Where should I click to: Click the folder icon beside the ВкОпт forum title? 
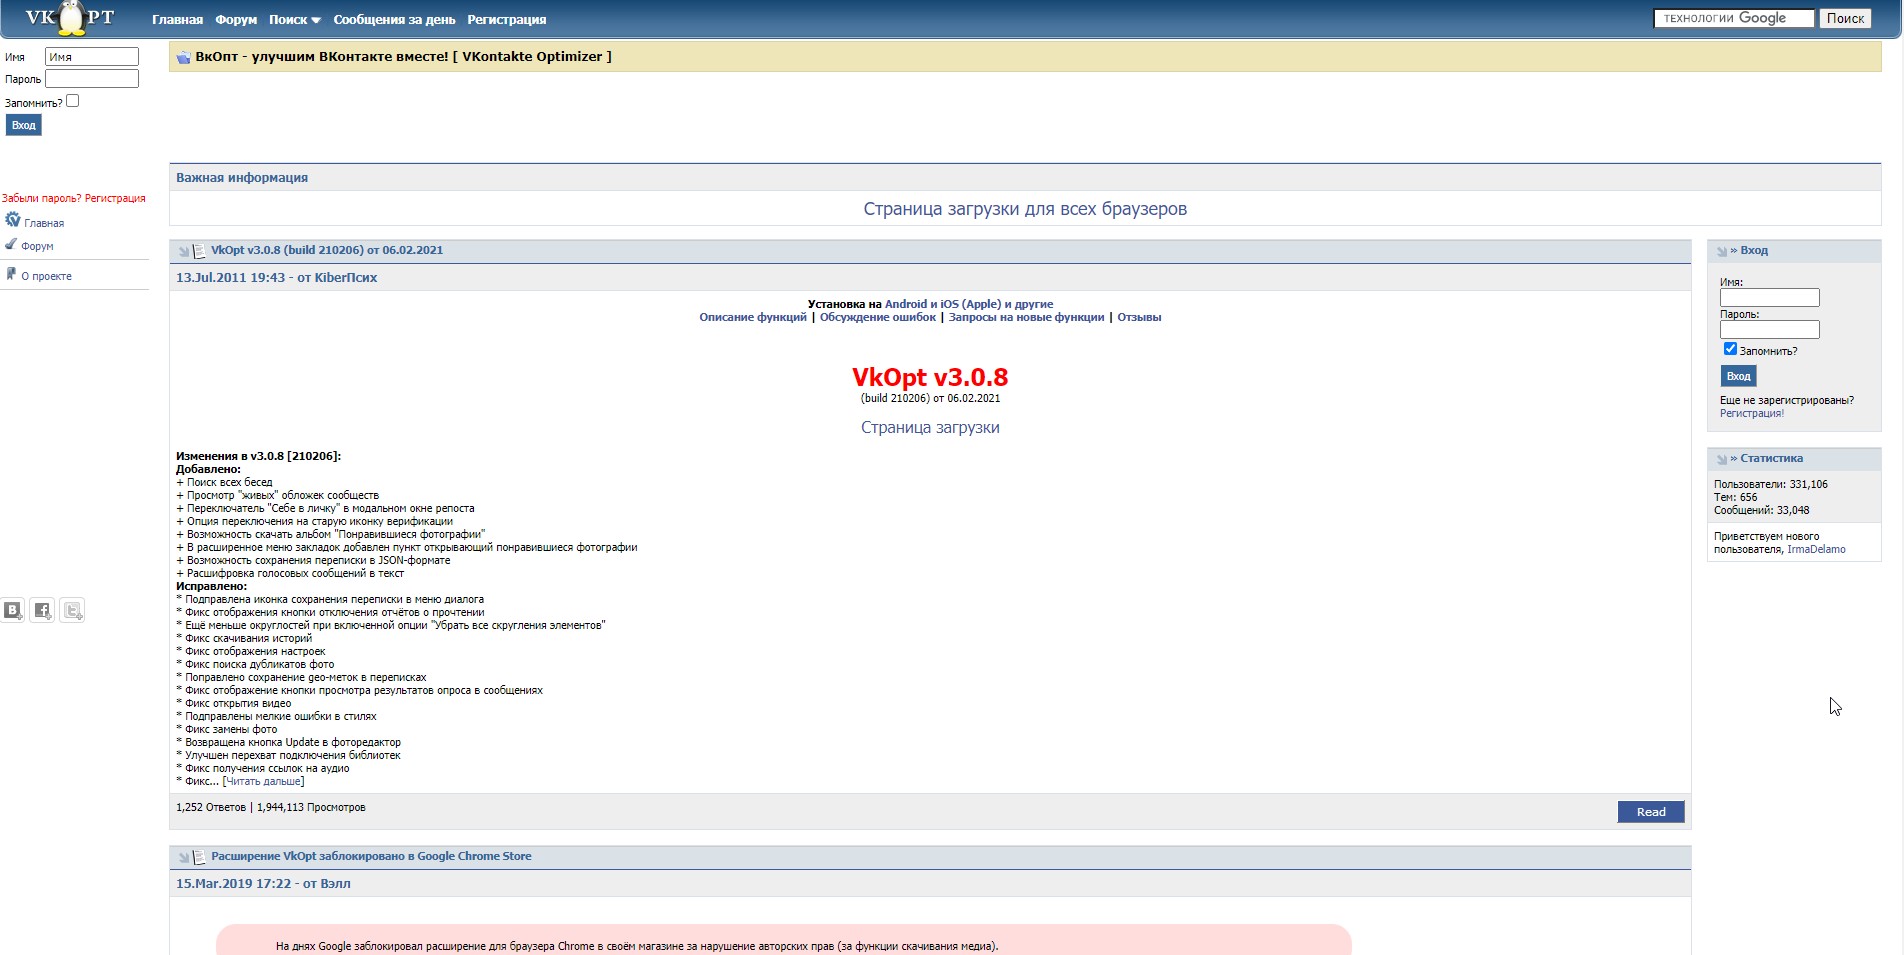183,58
